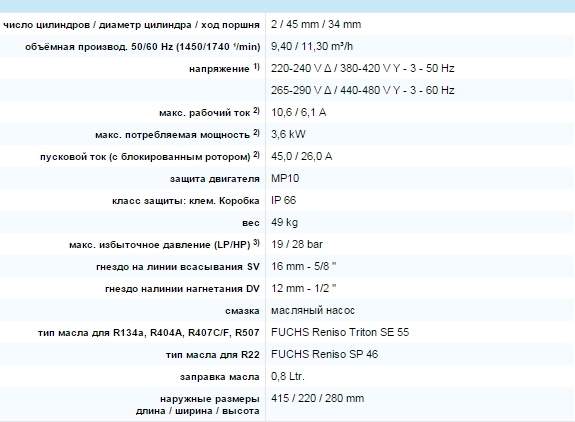Click FUCHS Reniso Triton SE 55 oil type
575x422 pixels.
[x=340, y=333]
